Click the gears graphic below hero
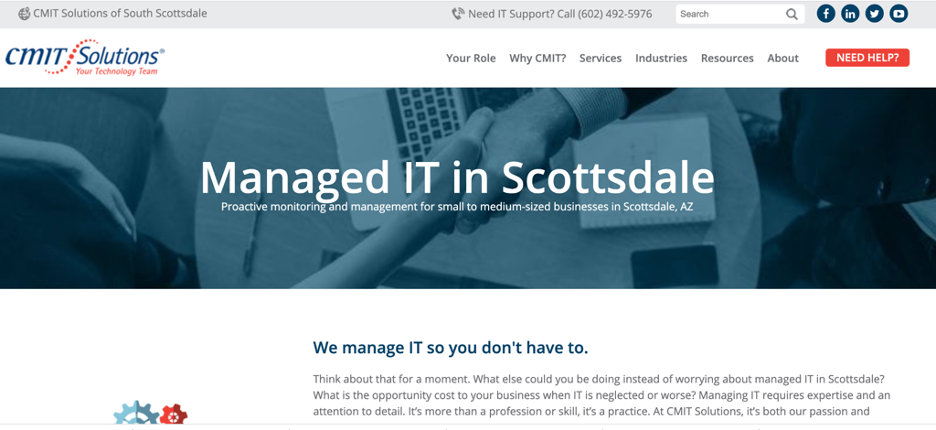 tap(150, 413)
